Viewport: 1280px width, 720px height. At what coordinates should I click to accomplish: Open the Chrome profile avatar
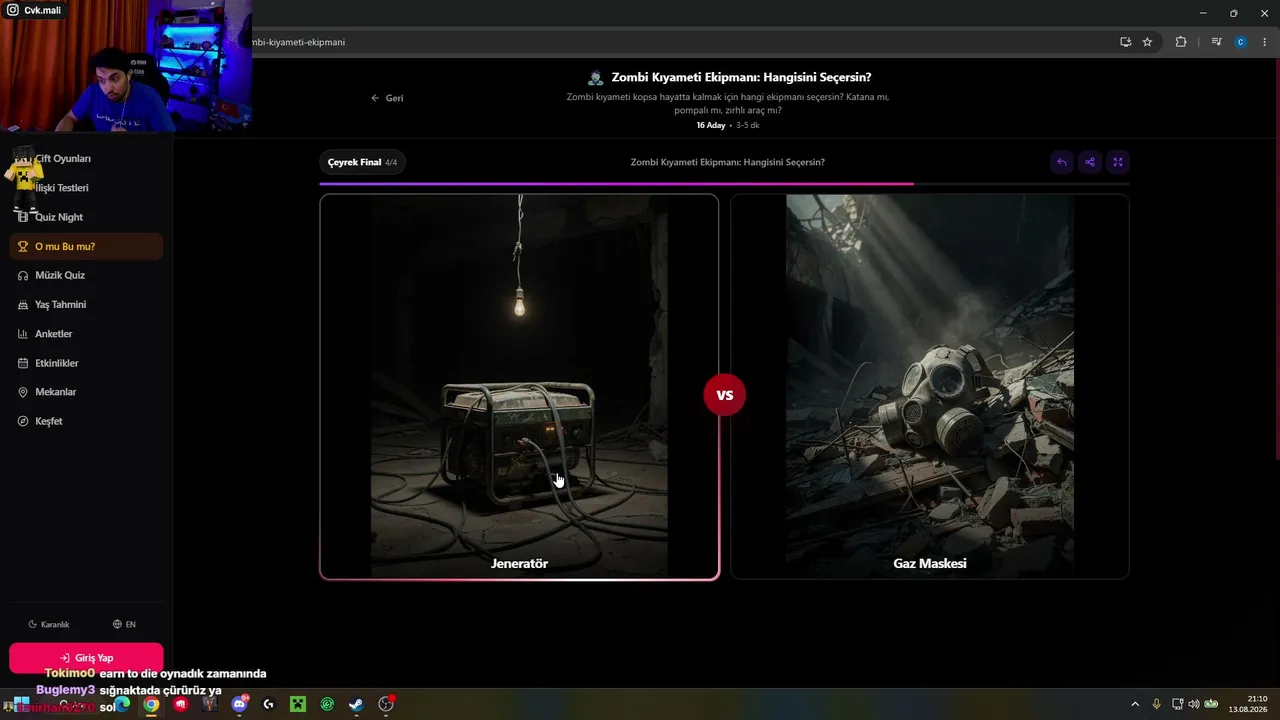(1241, 42)
